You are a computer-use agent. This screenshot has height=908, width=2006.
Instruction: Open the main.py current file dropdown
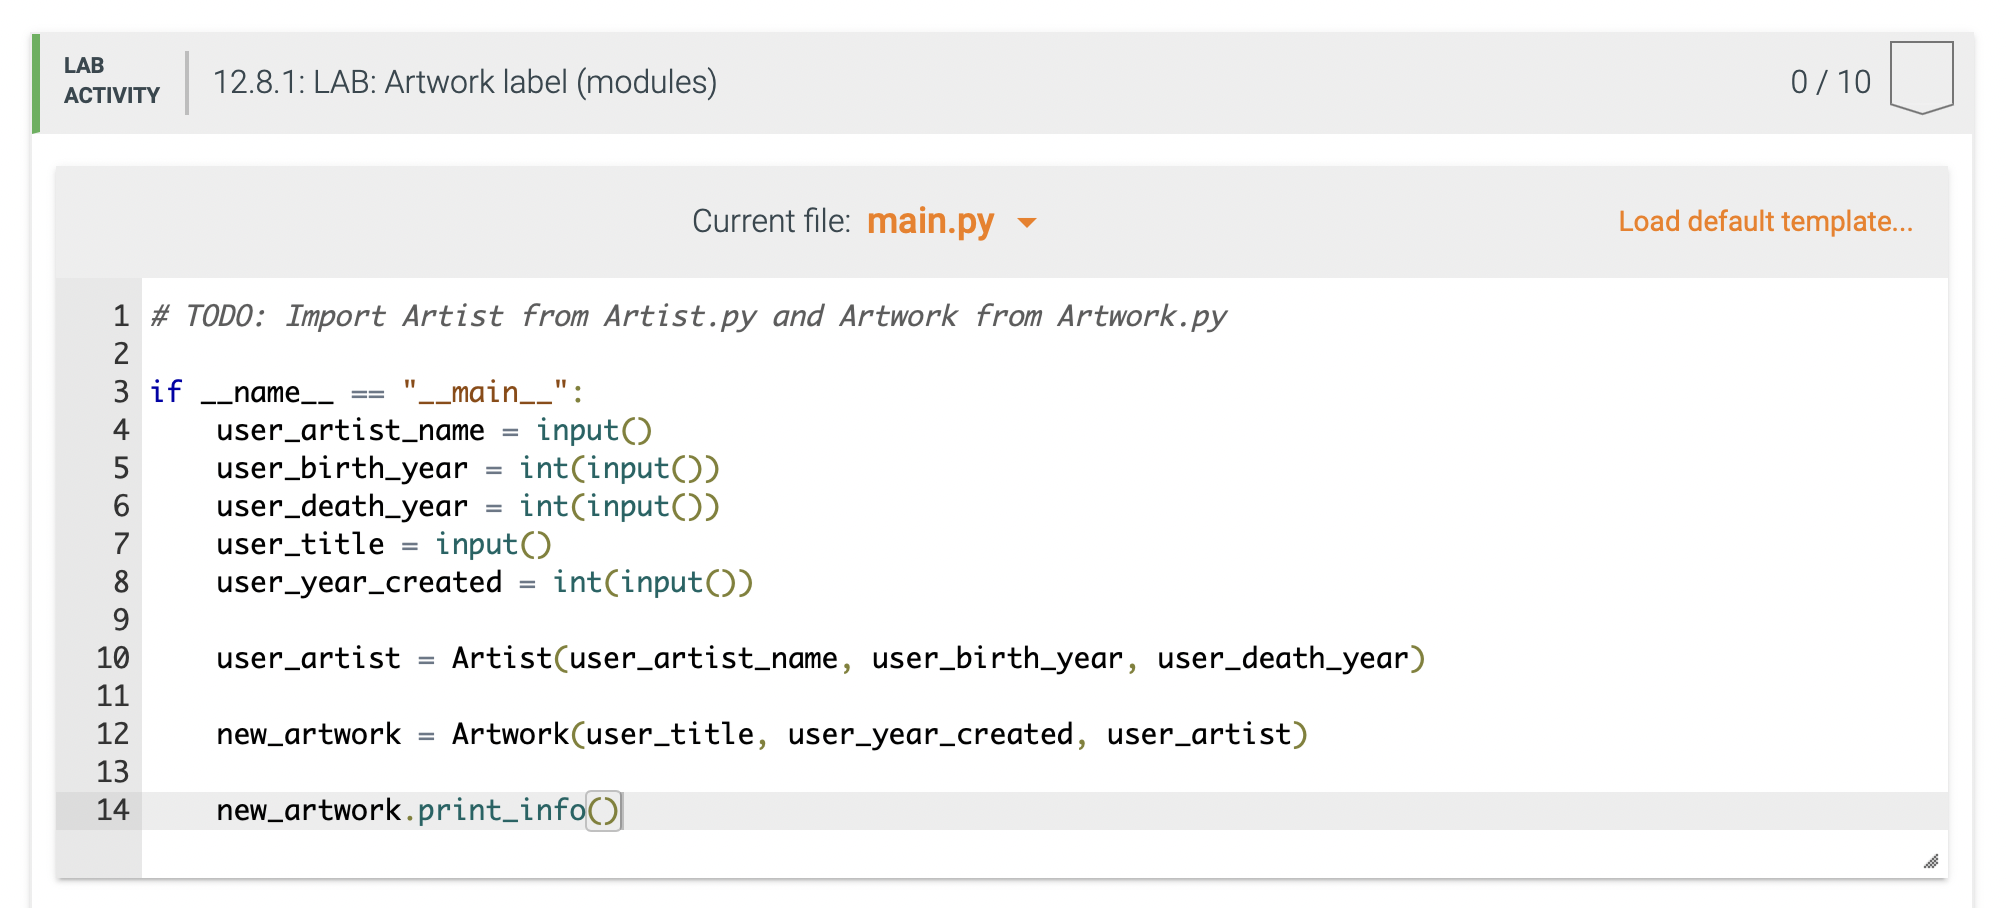click(x=950, y=221)
